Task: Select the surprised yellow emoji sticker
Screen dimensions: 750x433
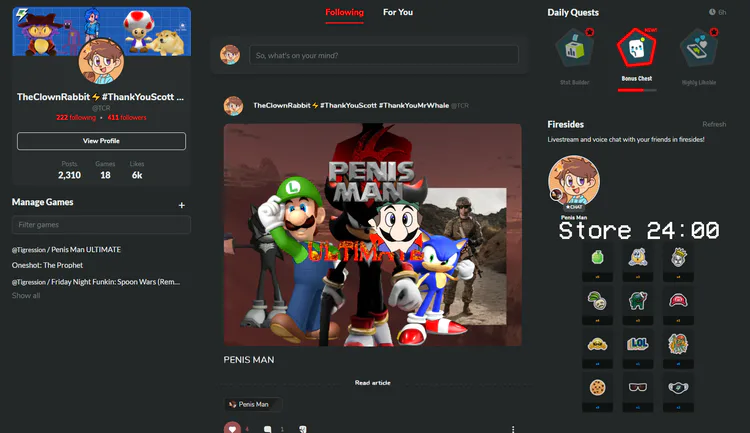Action: click(x=638, y=257)
